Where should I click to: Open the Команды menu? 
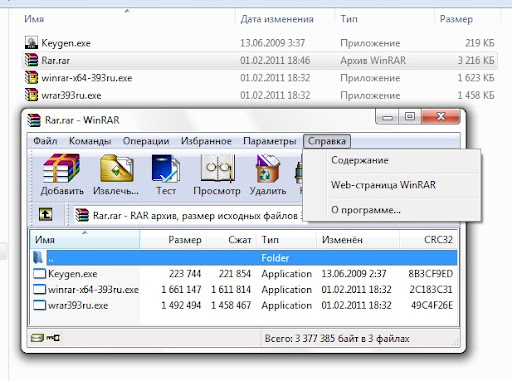point(90,141)
